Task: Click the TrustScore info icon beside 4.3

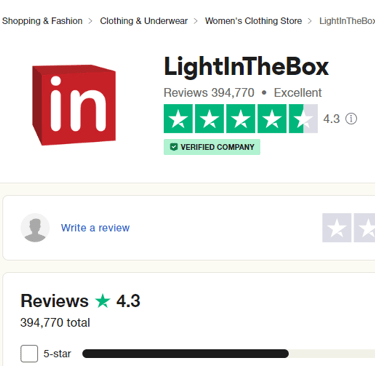Action: coord(351,119)
